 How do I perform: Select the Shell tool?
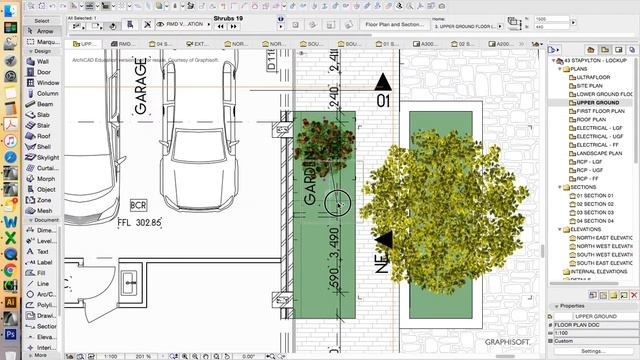tap(42, 147)
